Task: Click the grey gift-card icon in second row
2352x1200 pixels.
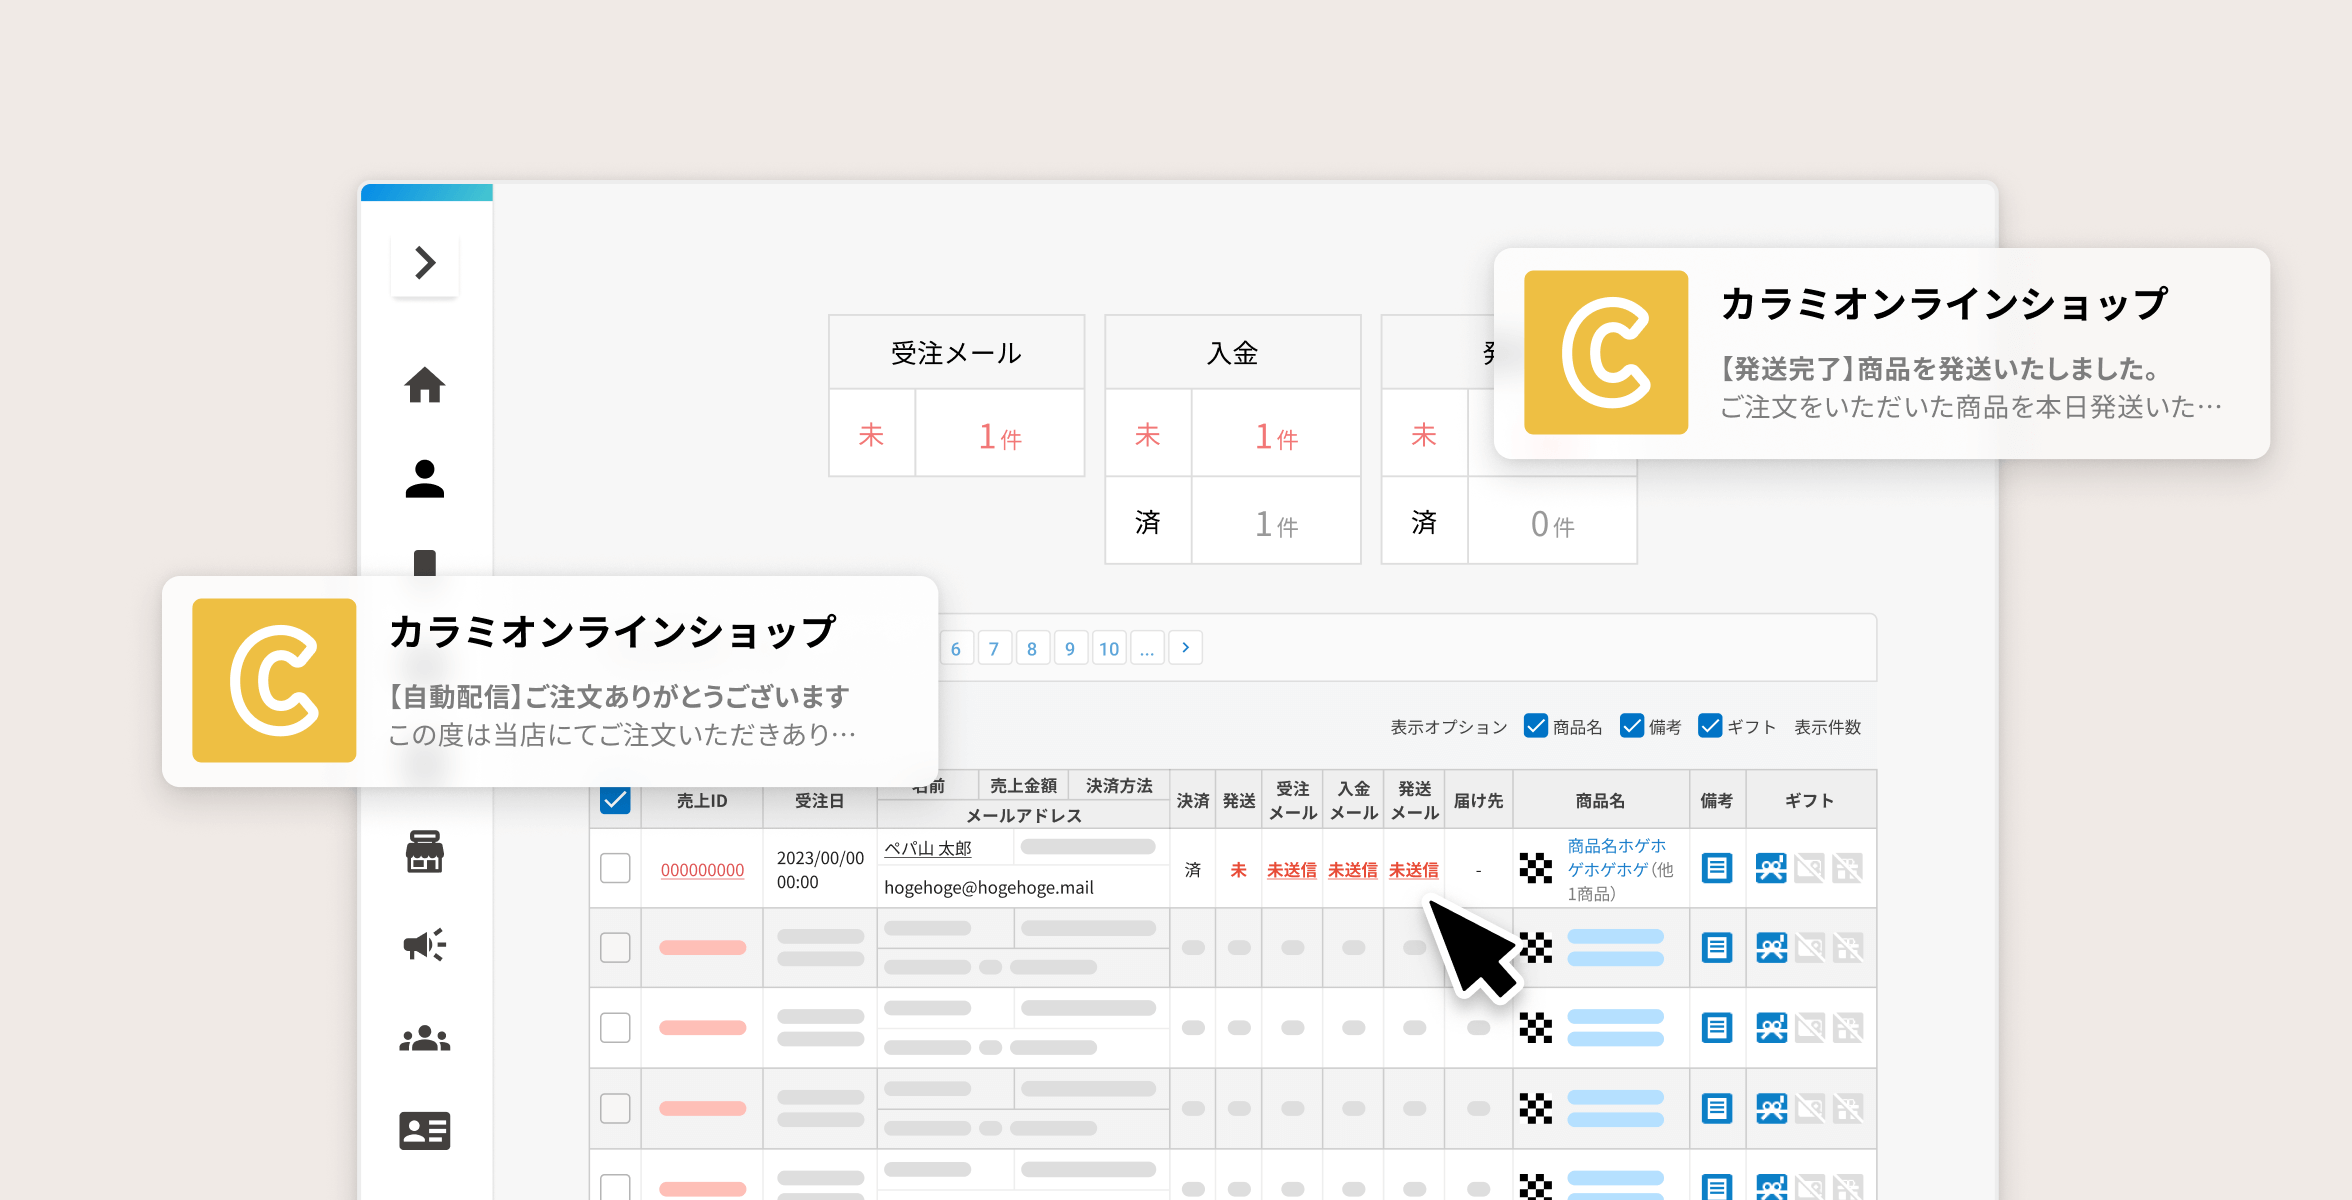Action: point(1810,947)
